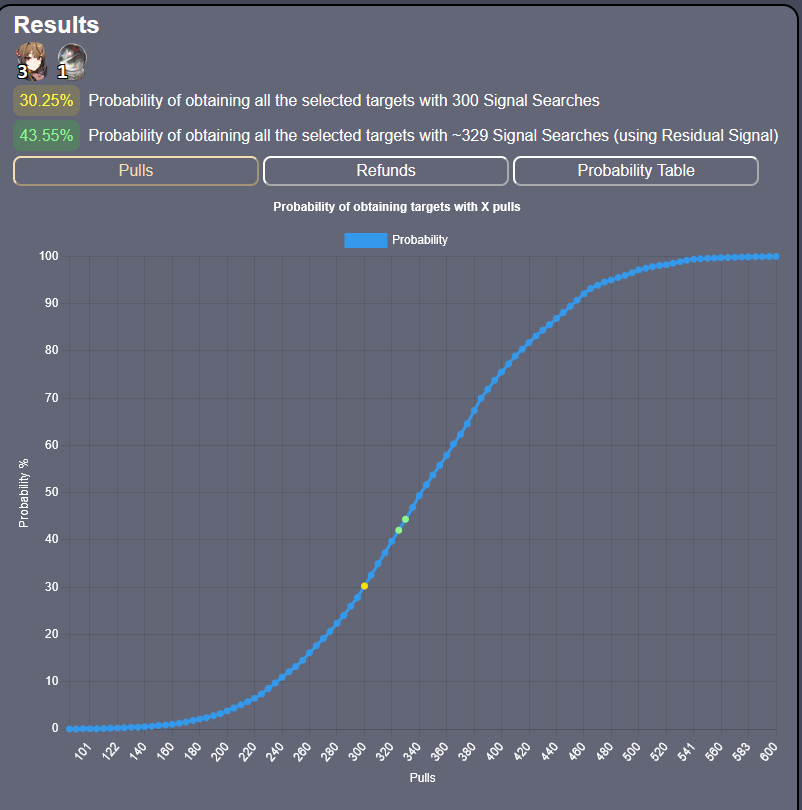This screenshot has width=802, height=810.
Task: Click the Probability legend label
Action: [419, 240]
